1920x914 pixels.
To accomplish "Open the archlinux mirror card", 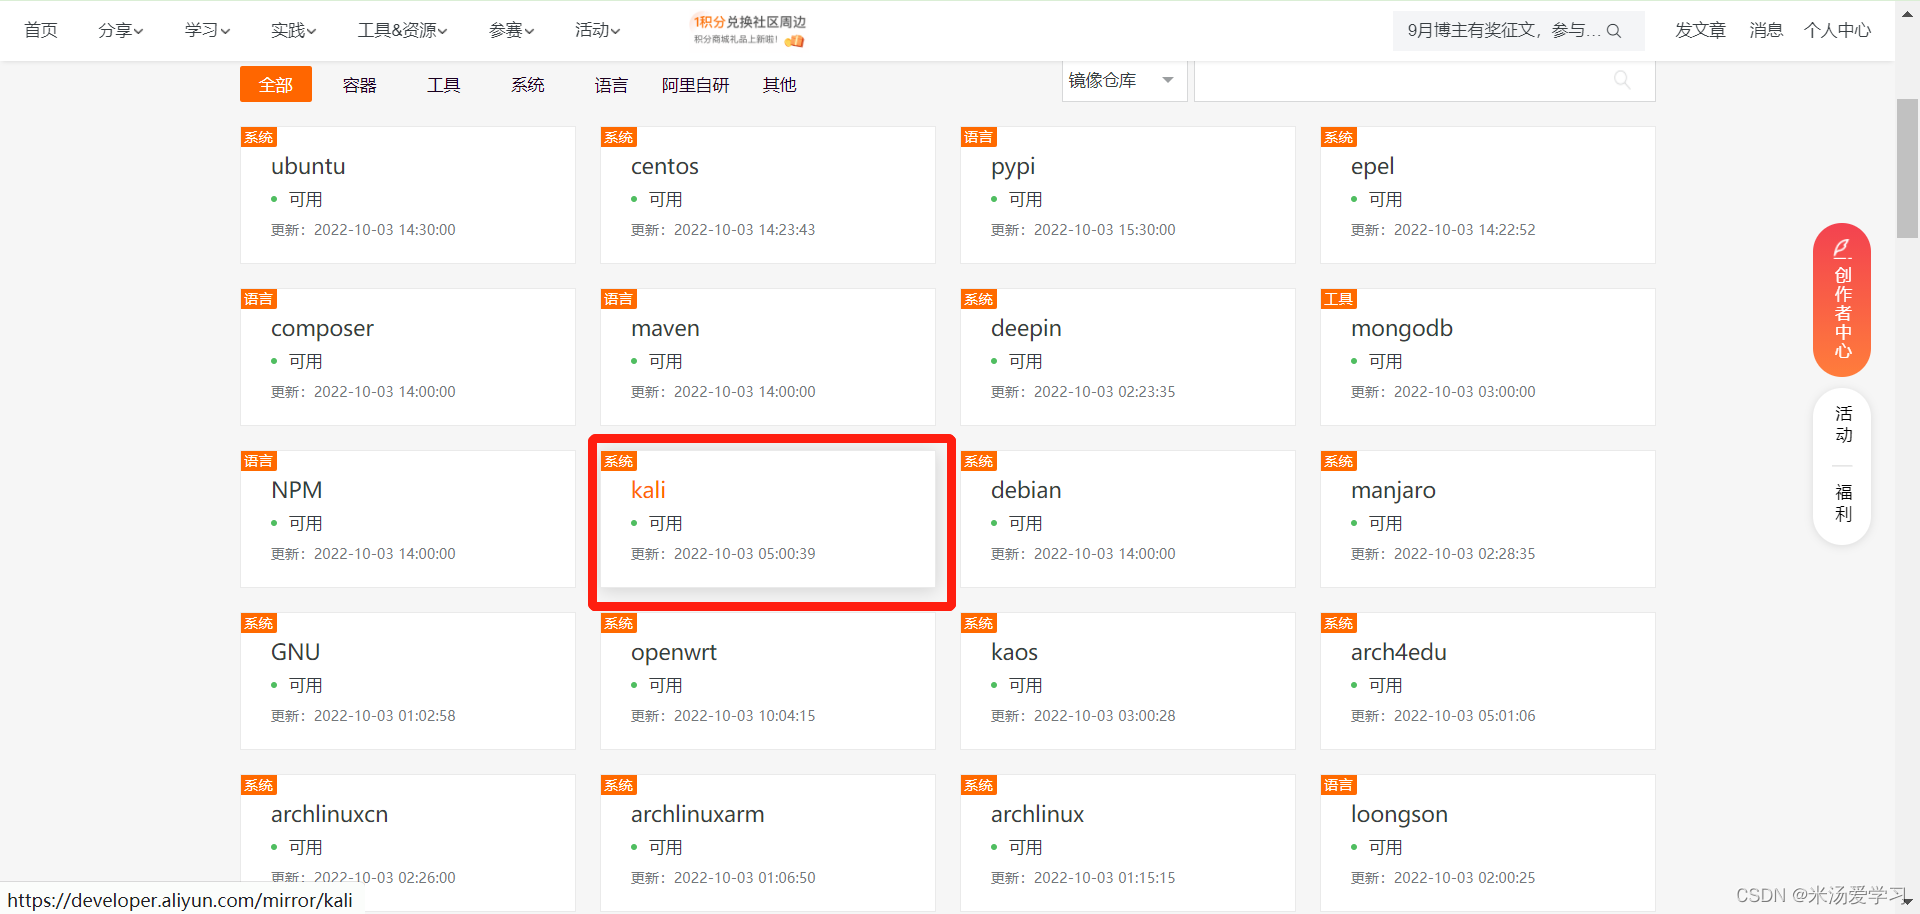I will point(1128,843).
